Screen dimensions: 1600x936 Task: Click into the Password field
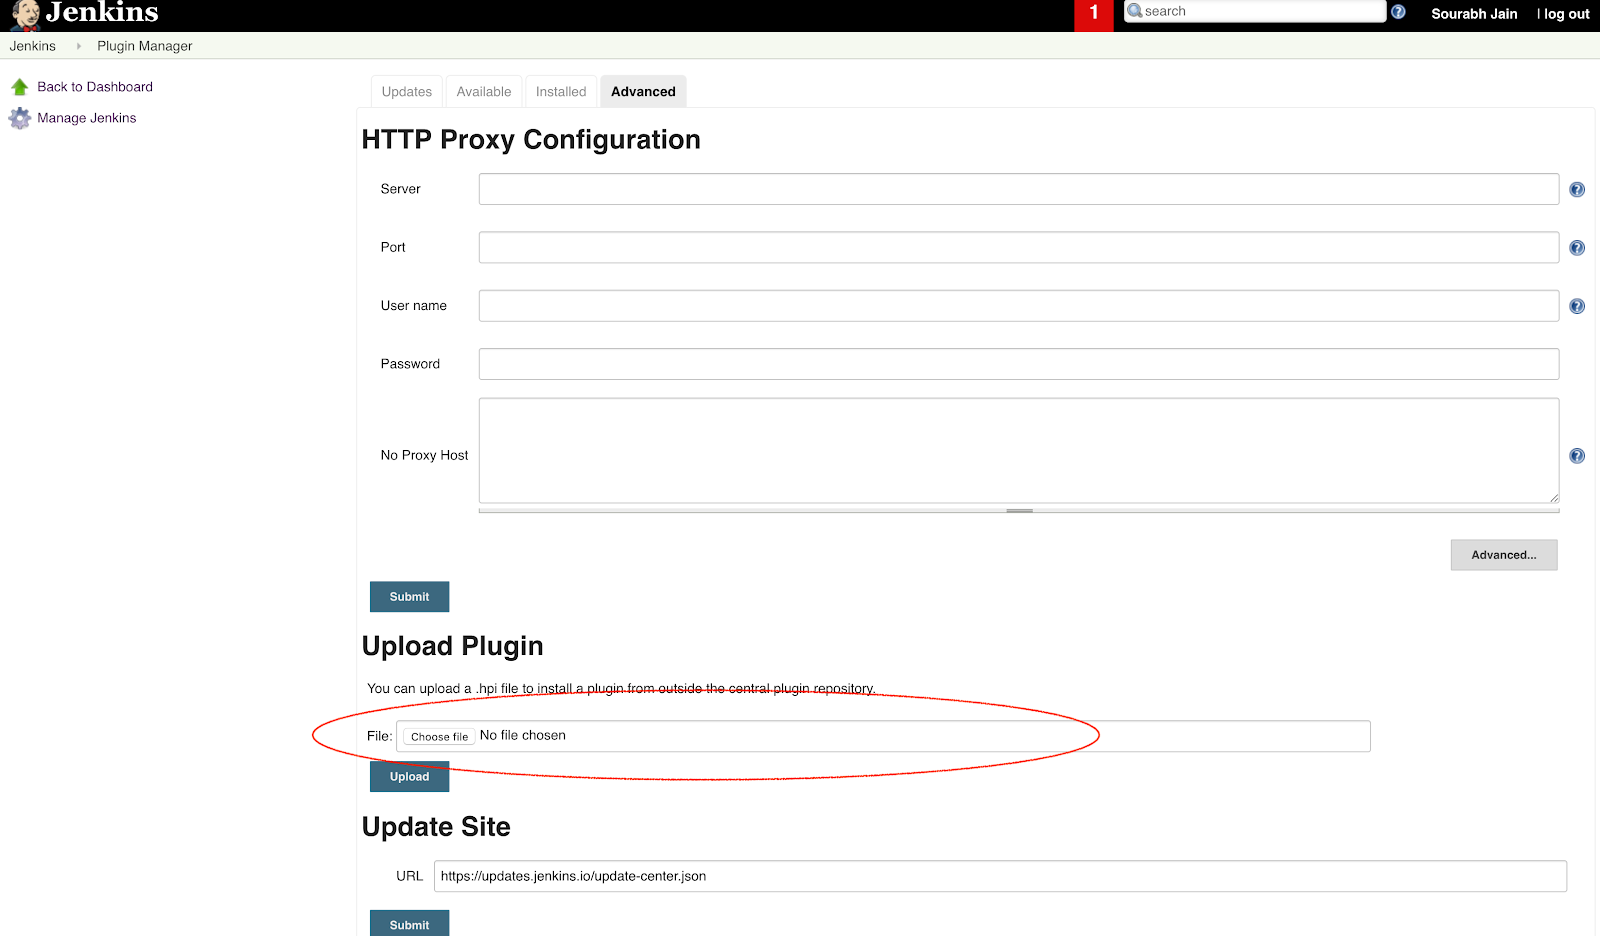pos(1019,364)
